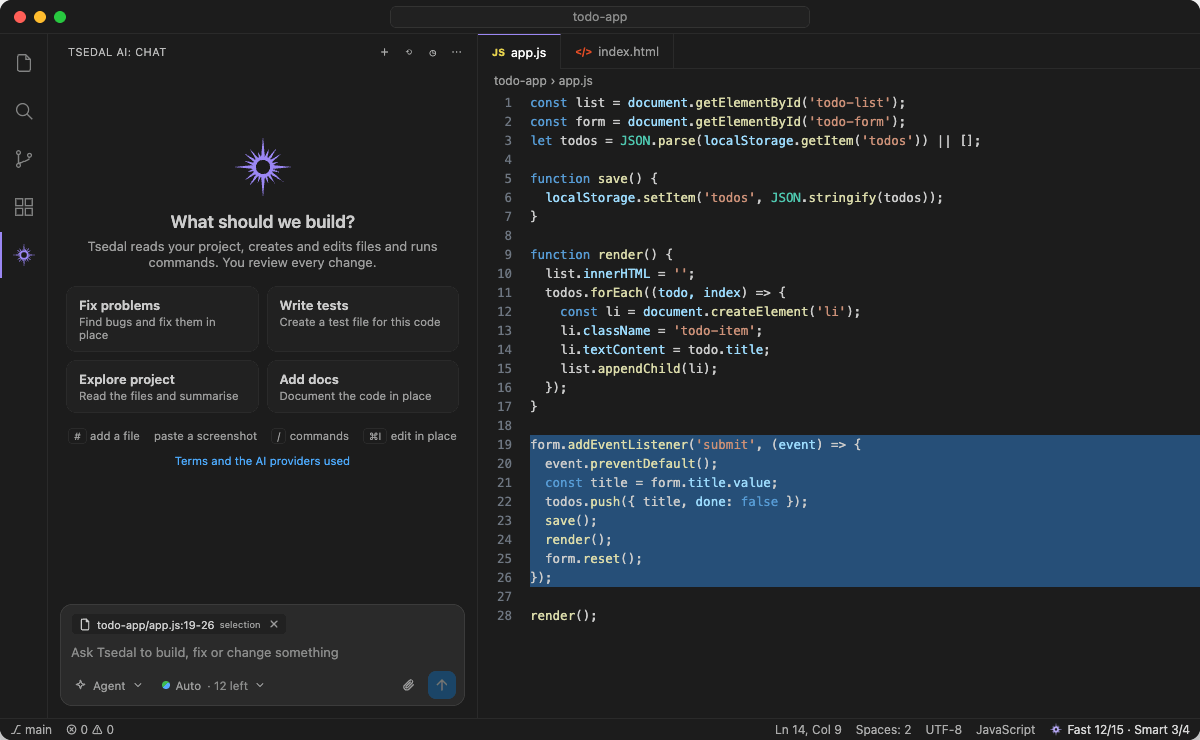Send the message with the arrow button
Viewport: 1200px width, 740px height.
[442, 685]
